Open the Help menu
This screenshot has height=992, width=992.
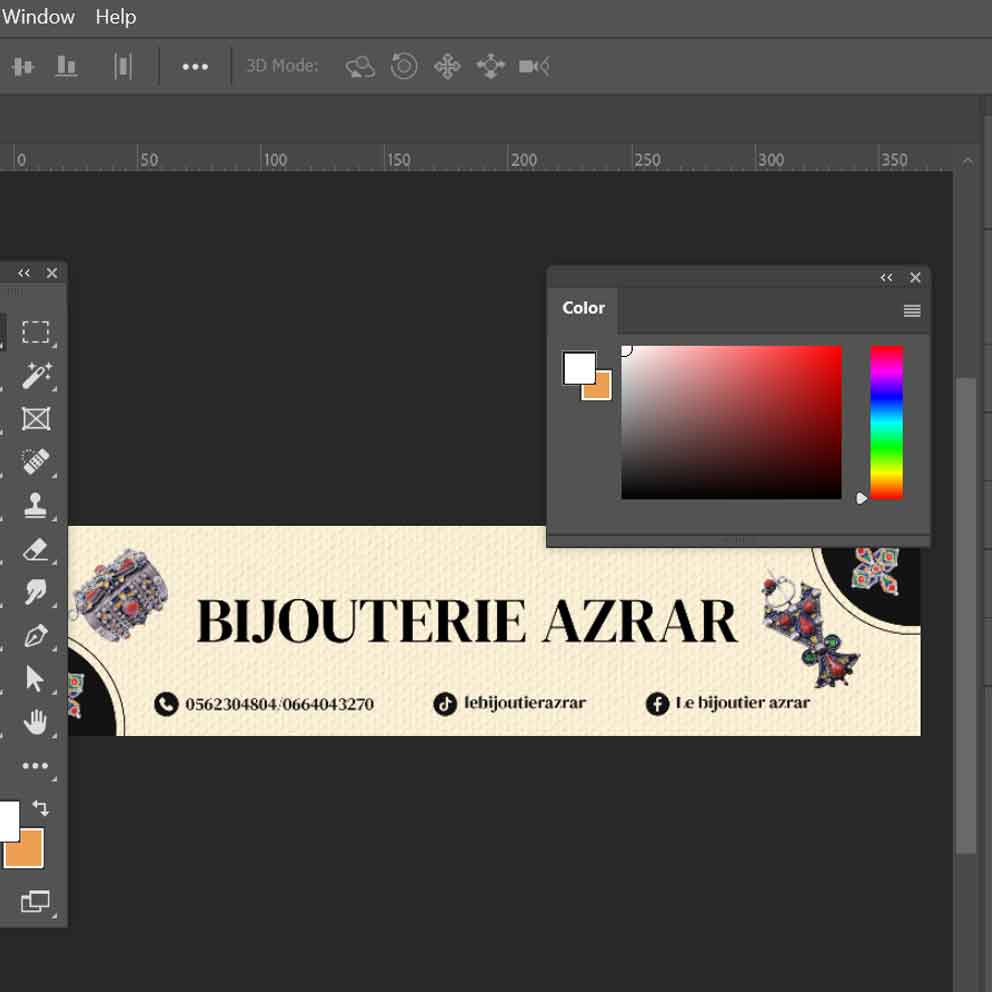(x=115, y=17)
